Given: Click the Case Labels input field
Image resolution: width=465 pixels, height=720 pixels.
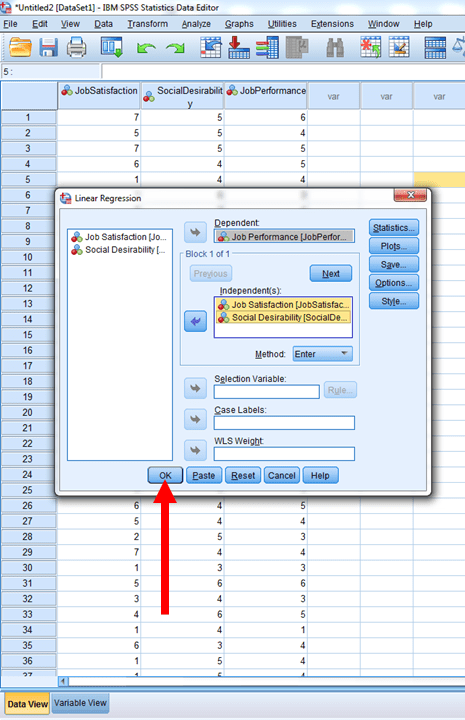Looking at the screenshot, I should click(284, 423).
